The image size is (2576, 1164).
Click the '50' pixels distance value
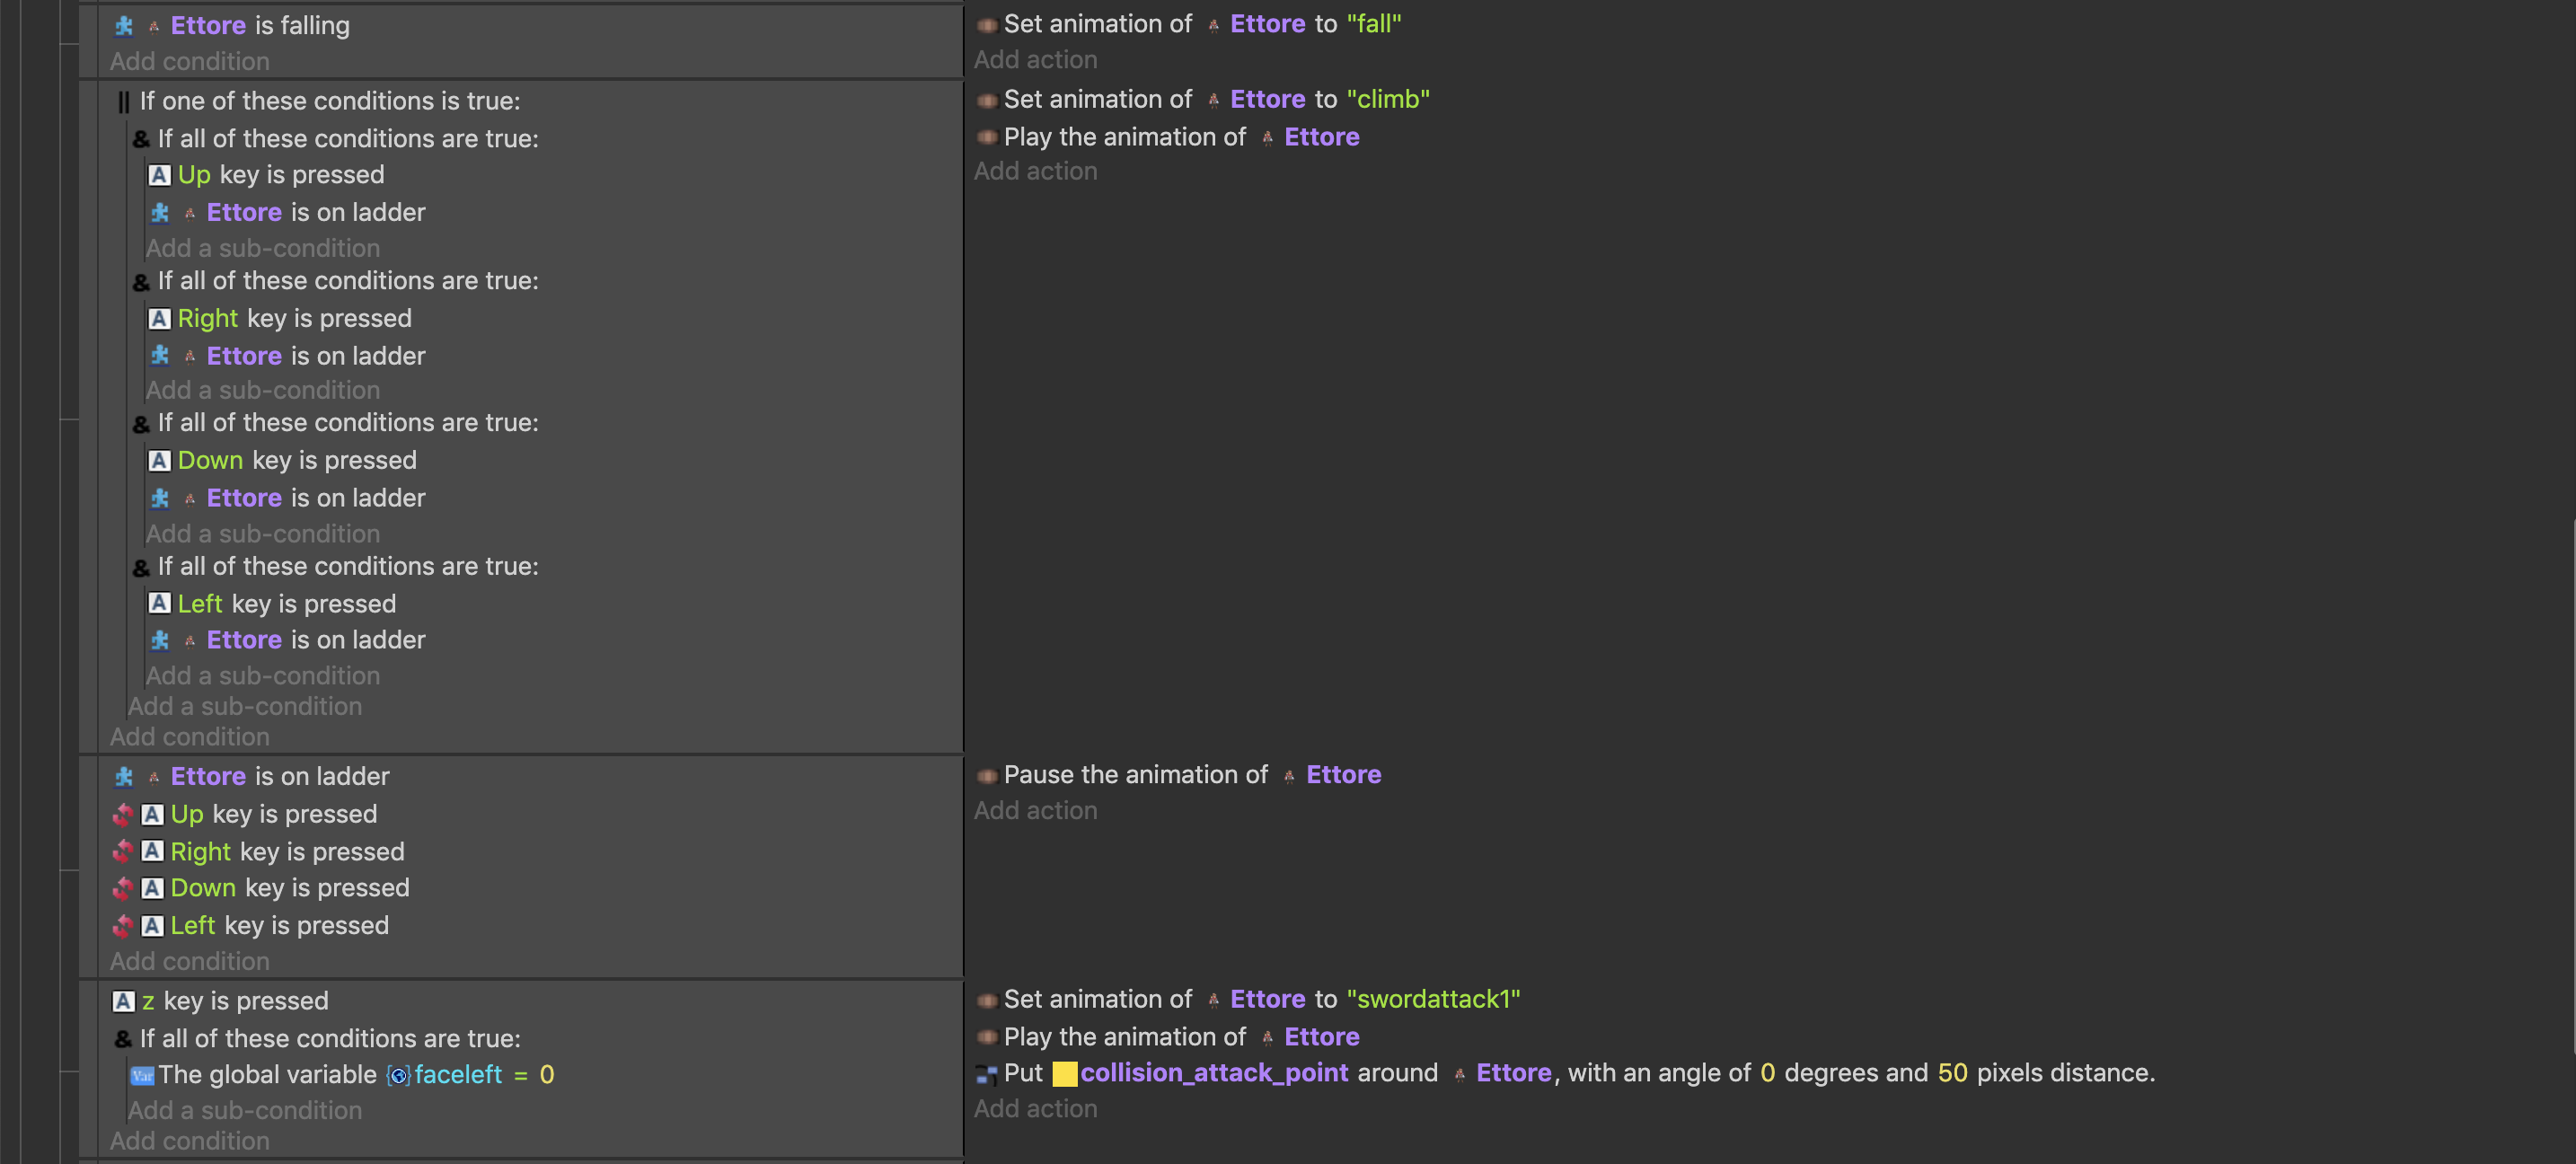coord(1952,1073)
